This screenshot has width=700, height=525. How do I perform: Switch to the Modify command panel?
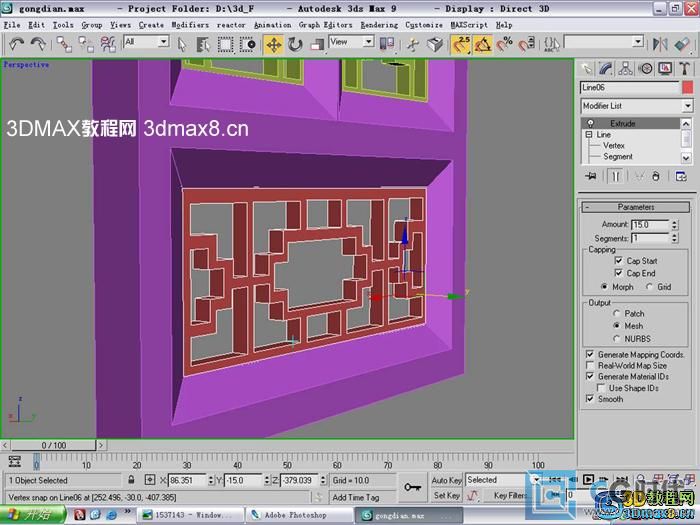606,68
